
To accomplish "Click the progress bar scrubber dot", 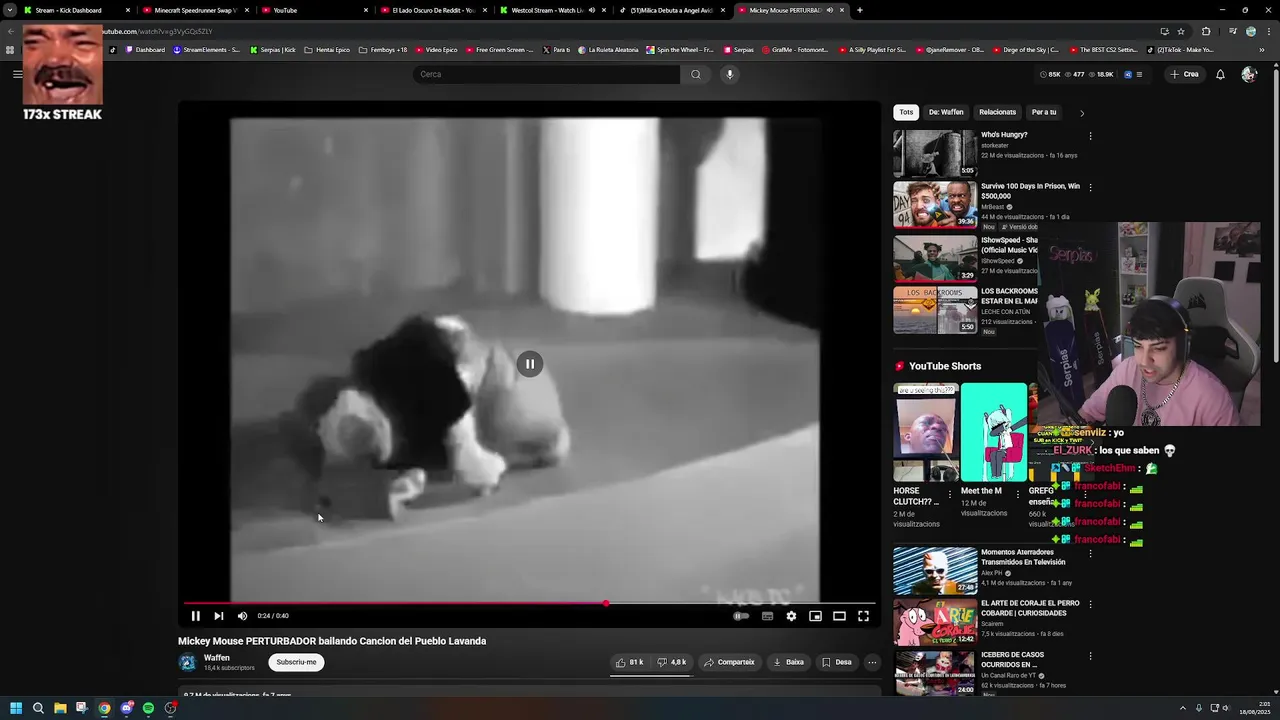I will (606, 603).
